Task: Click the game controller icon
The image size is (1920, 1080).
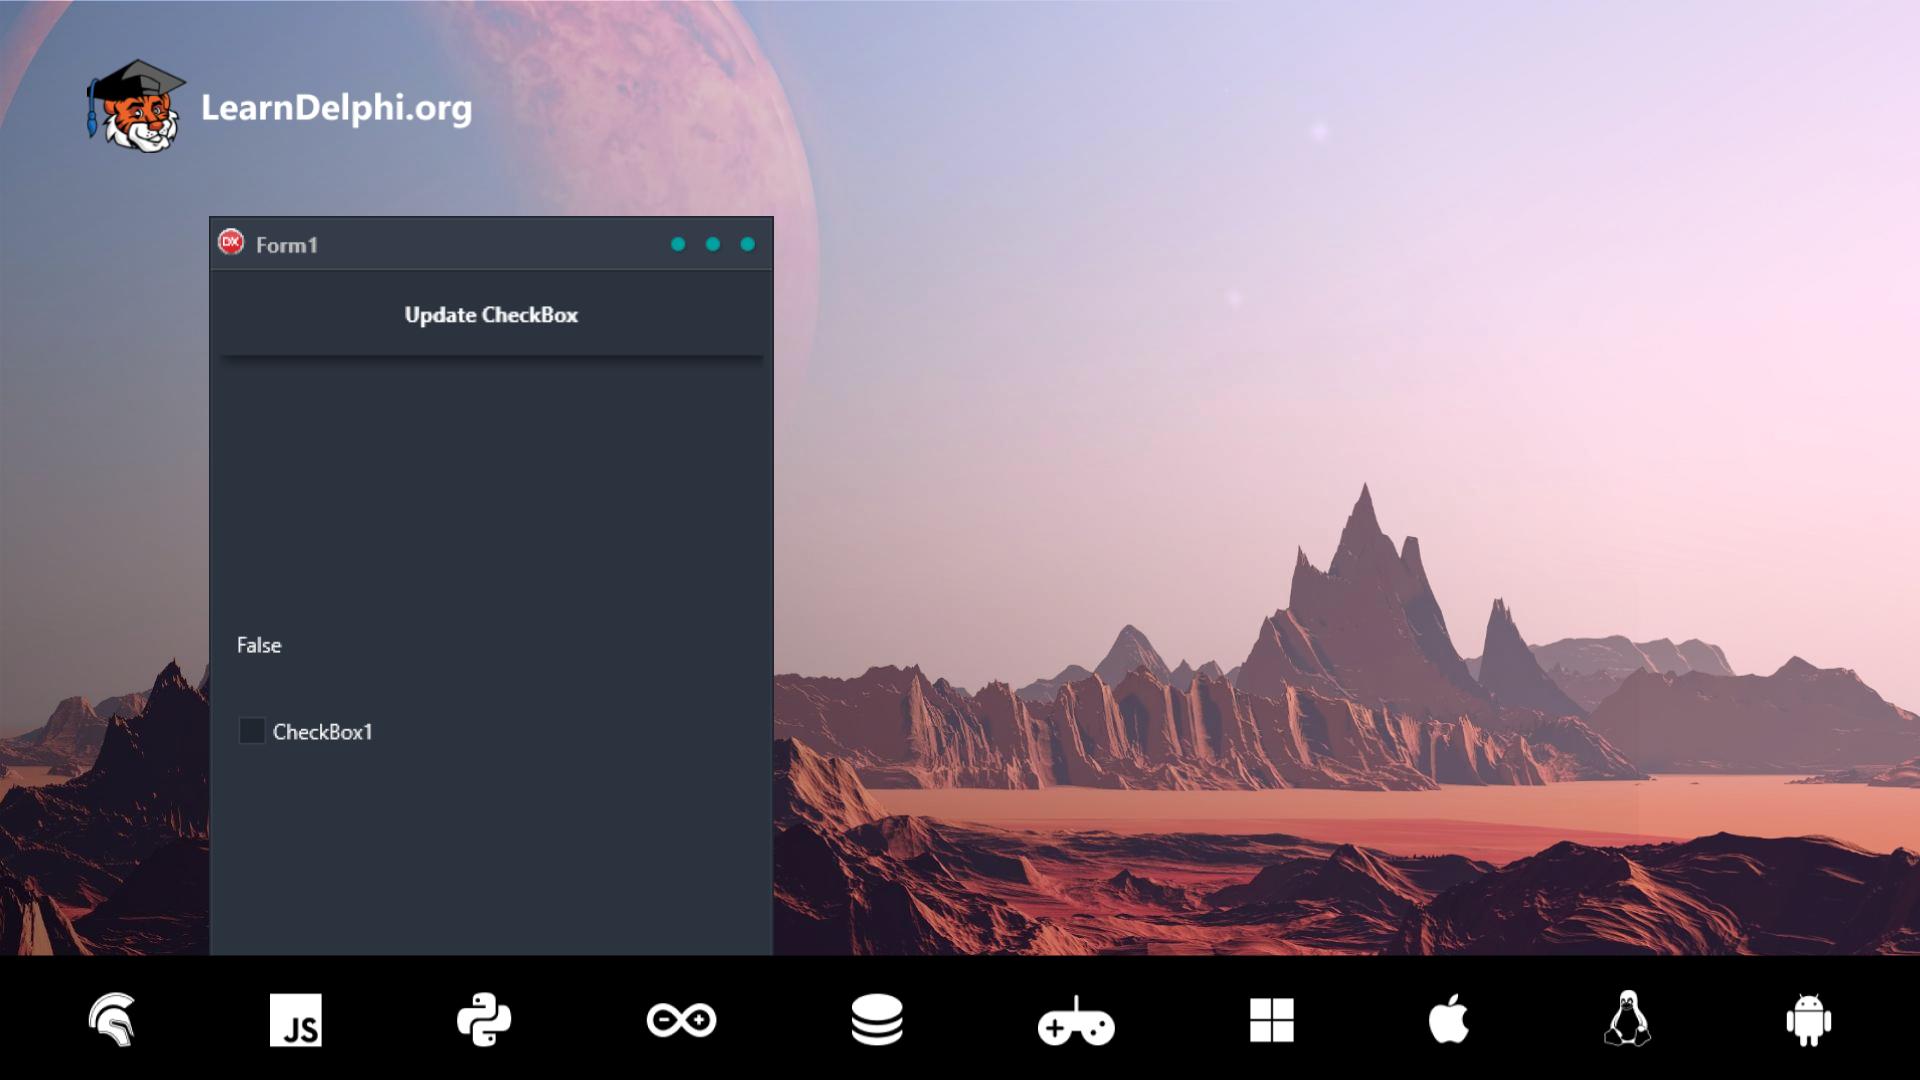Action: [1076, 1022]
